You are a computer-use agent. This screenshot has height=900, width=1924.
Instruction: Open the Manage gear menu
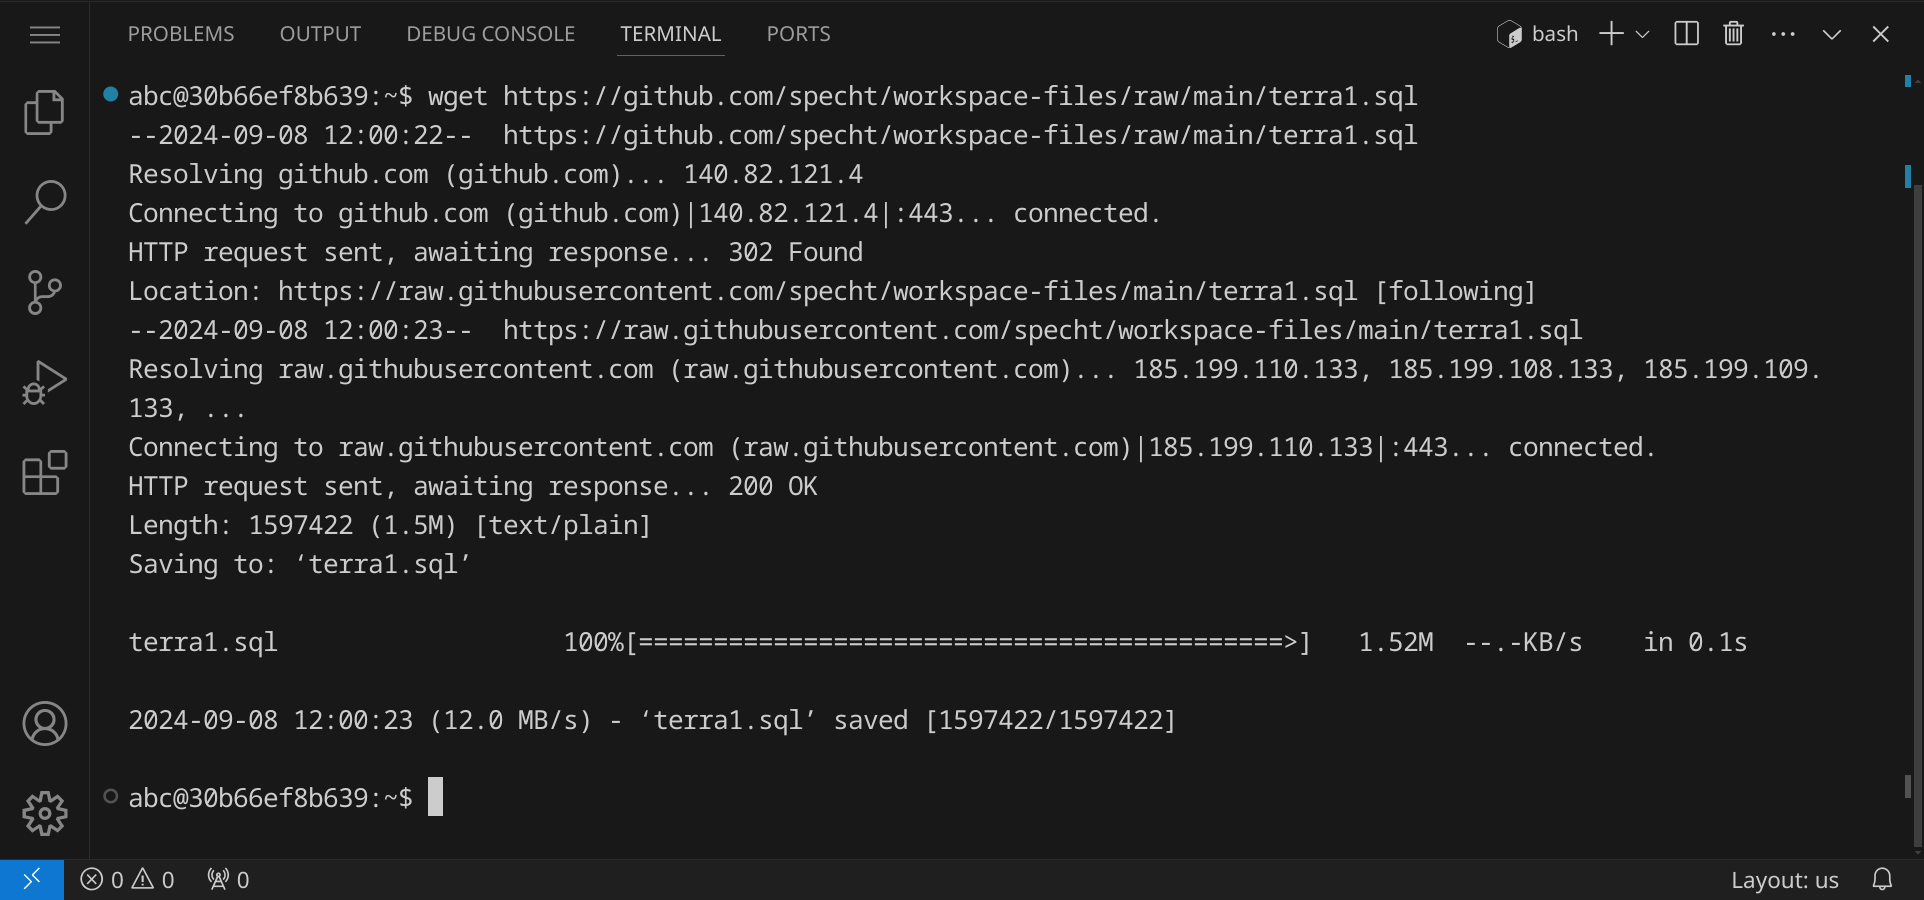[44, 813]
